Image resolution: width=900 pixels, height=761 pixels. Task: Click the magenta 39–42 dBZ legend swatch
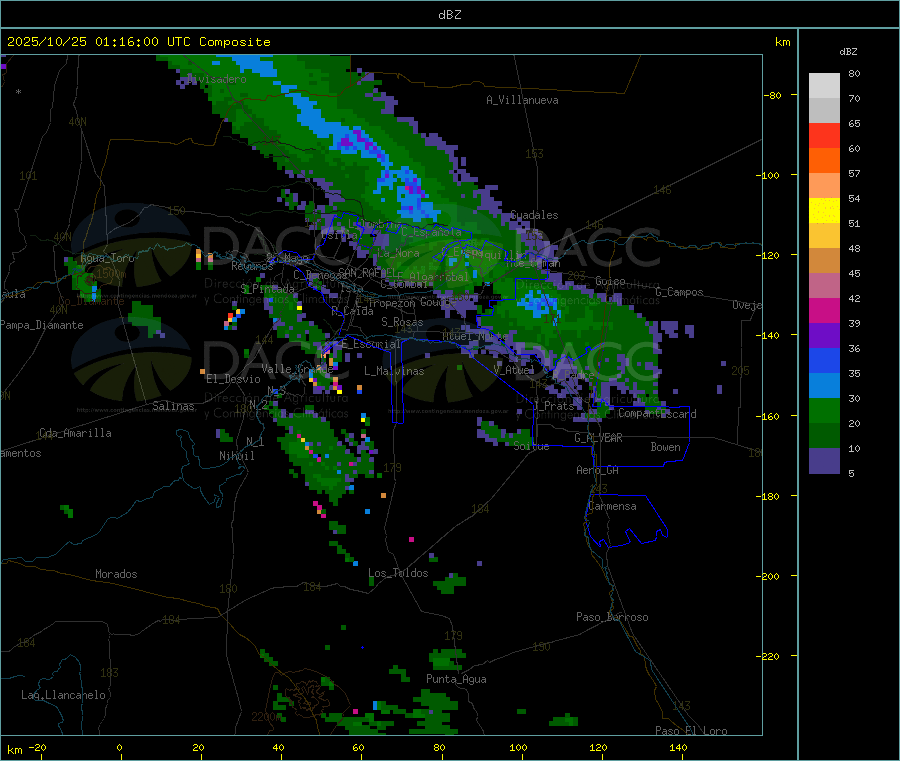click(824, 310)
